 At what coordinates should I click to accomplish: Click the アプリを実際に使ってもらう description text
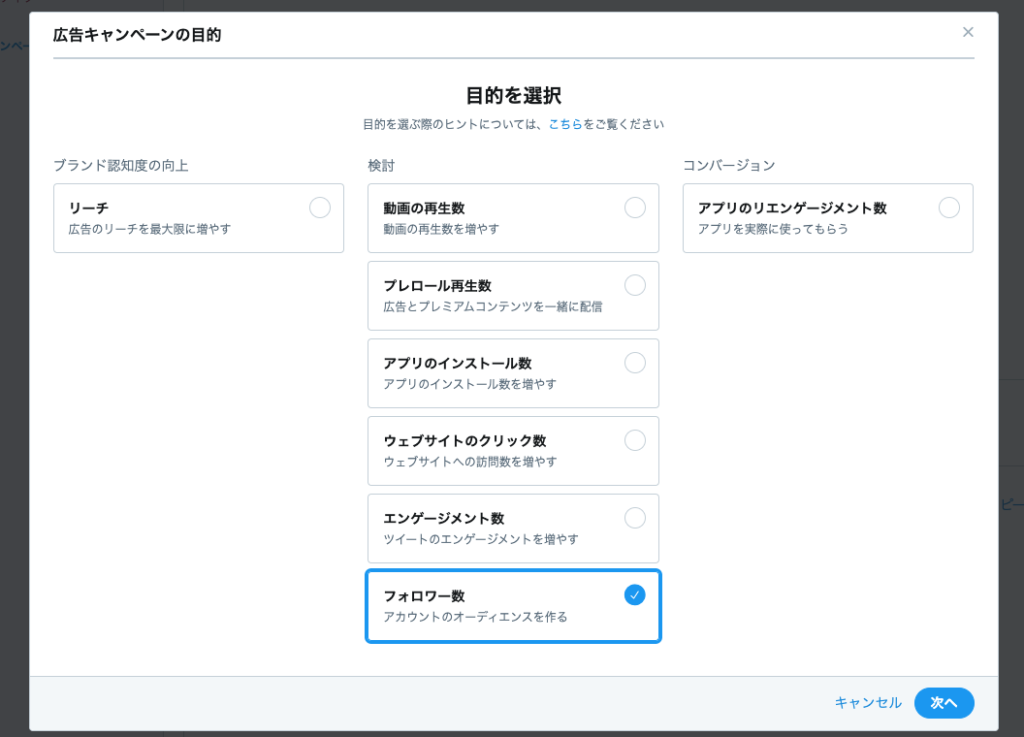(x=773, y=229)
